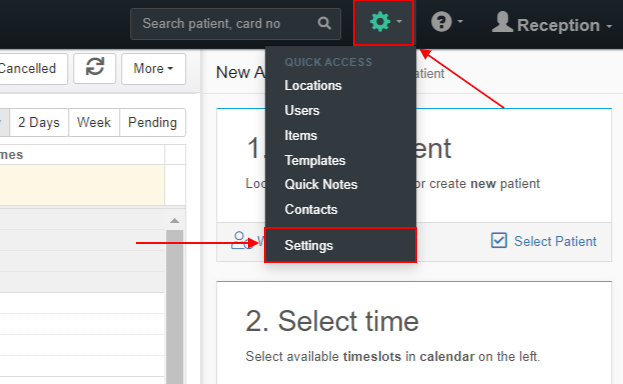
Task: Toggle the Select Patient checkbox icon
Action: tap(499, 240)
